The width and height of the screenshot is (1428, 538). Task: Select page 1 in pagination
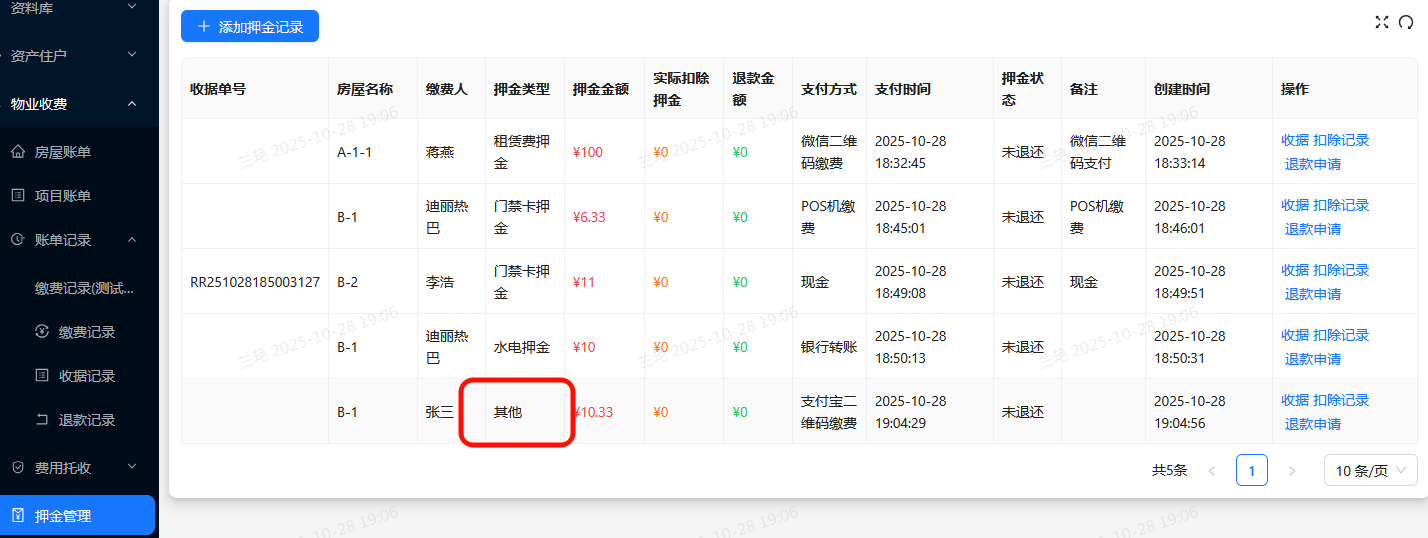click(1251, 470)
